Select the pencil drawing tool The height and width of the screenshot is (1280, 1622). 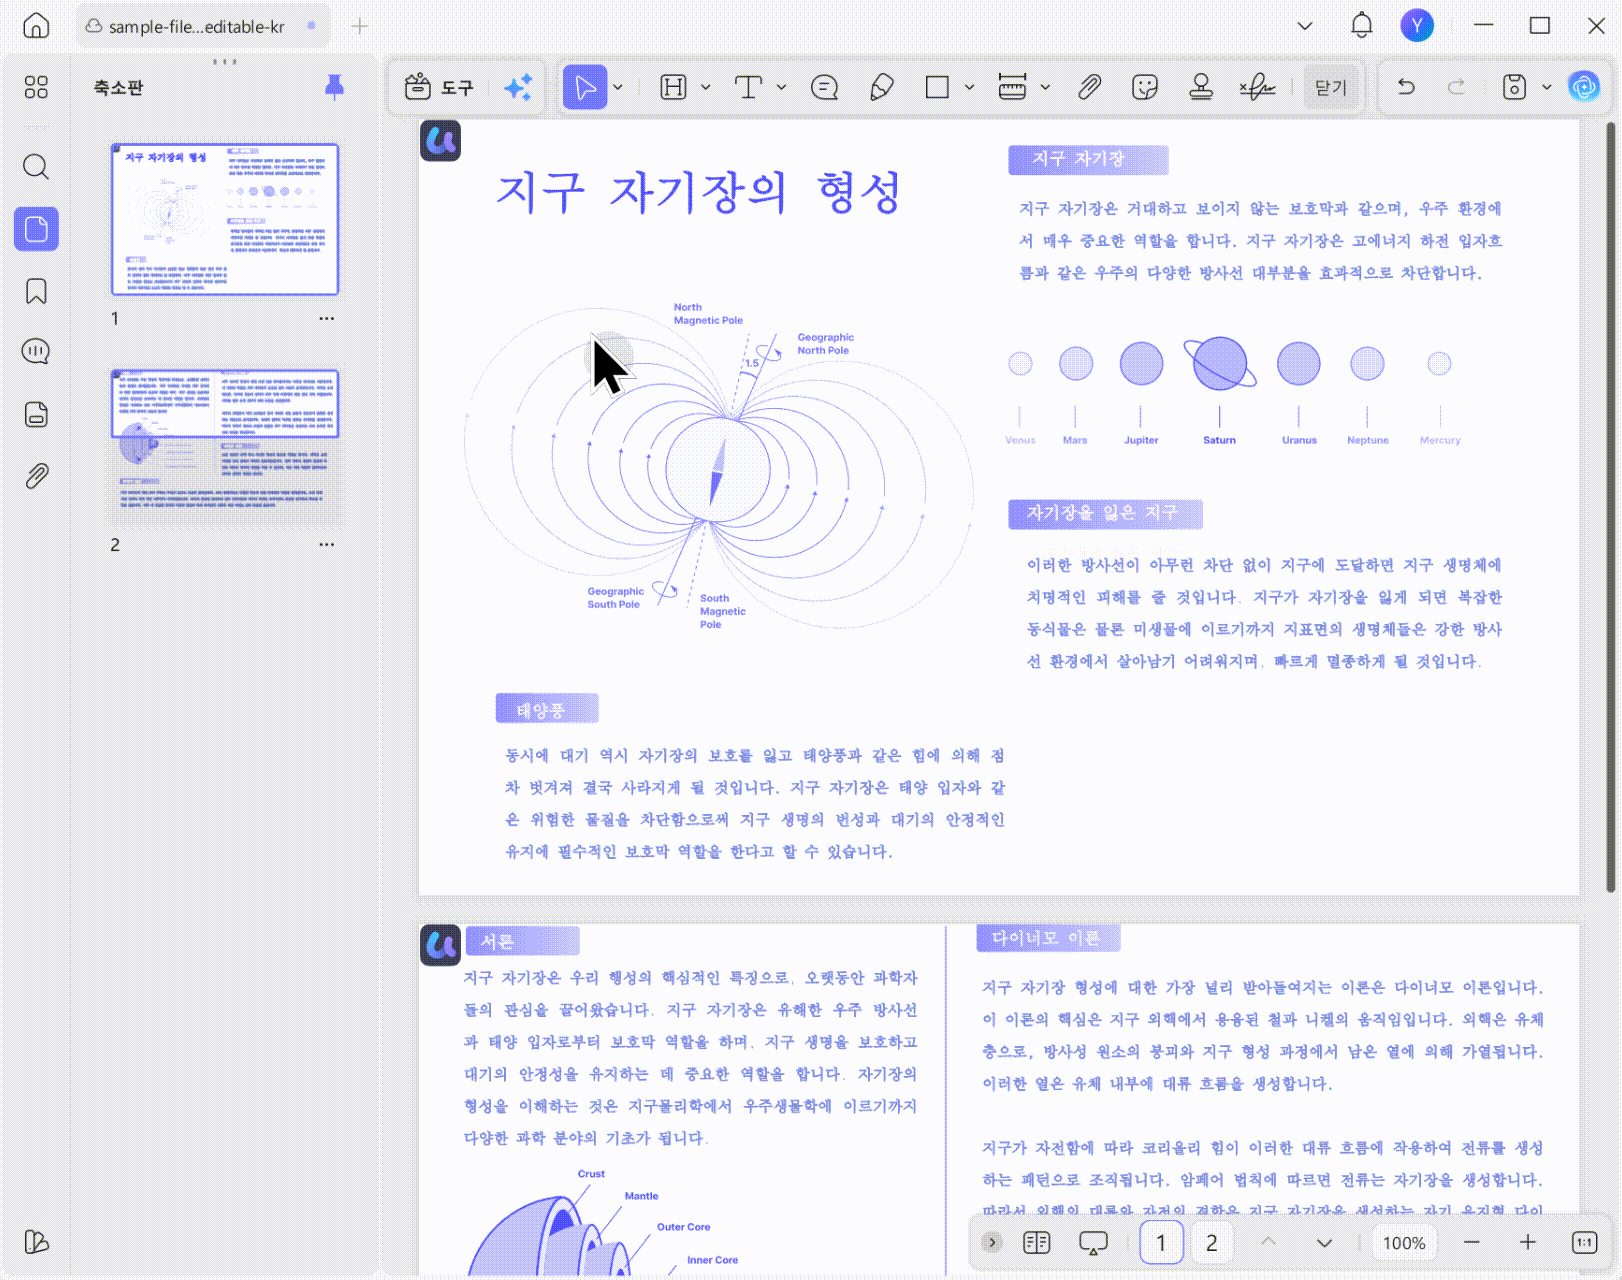pos(881,88)
